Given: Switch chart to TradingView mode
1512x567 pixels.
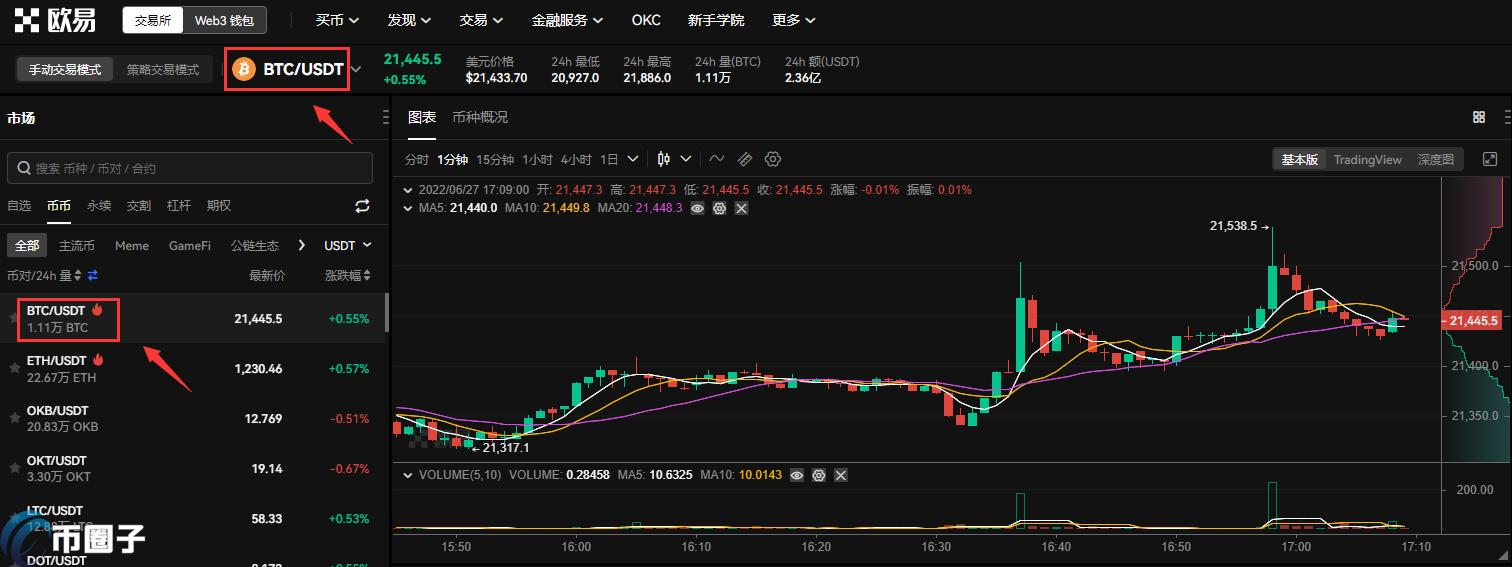Looking at the screenshot, I should pyautogui.click(x=1367, y=160).
